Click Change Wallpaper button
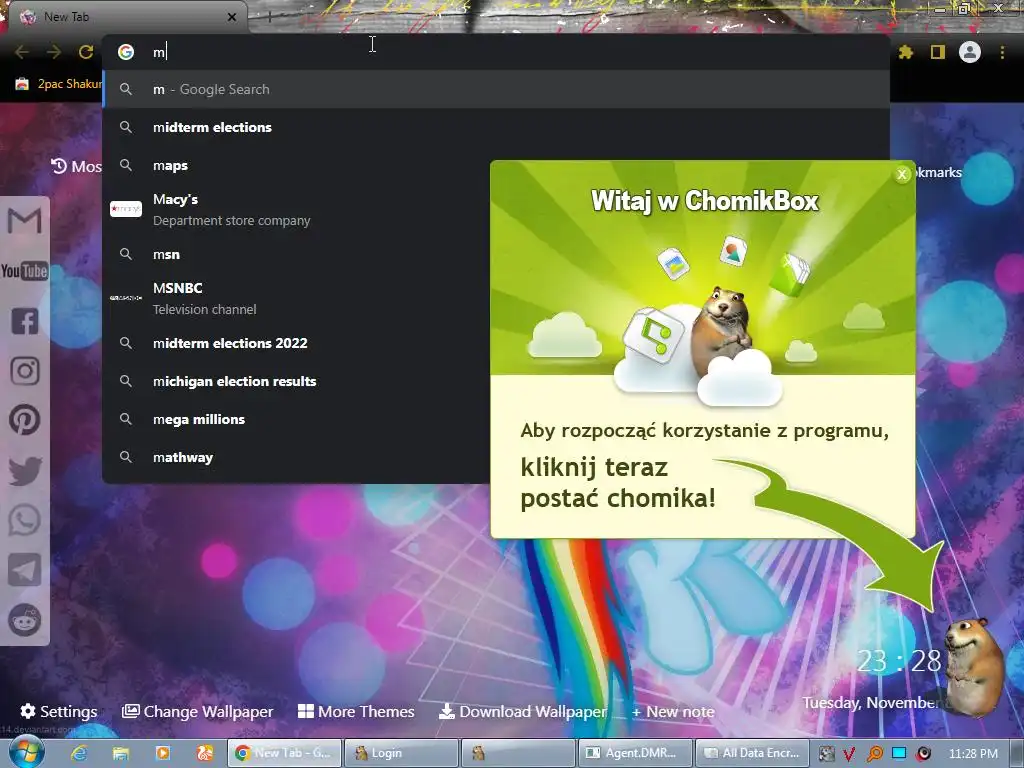 197,711
